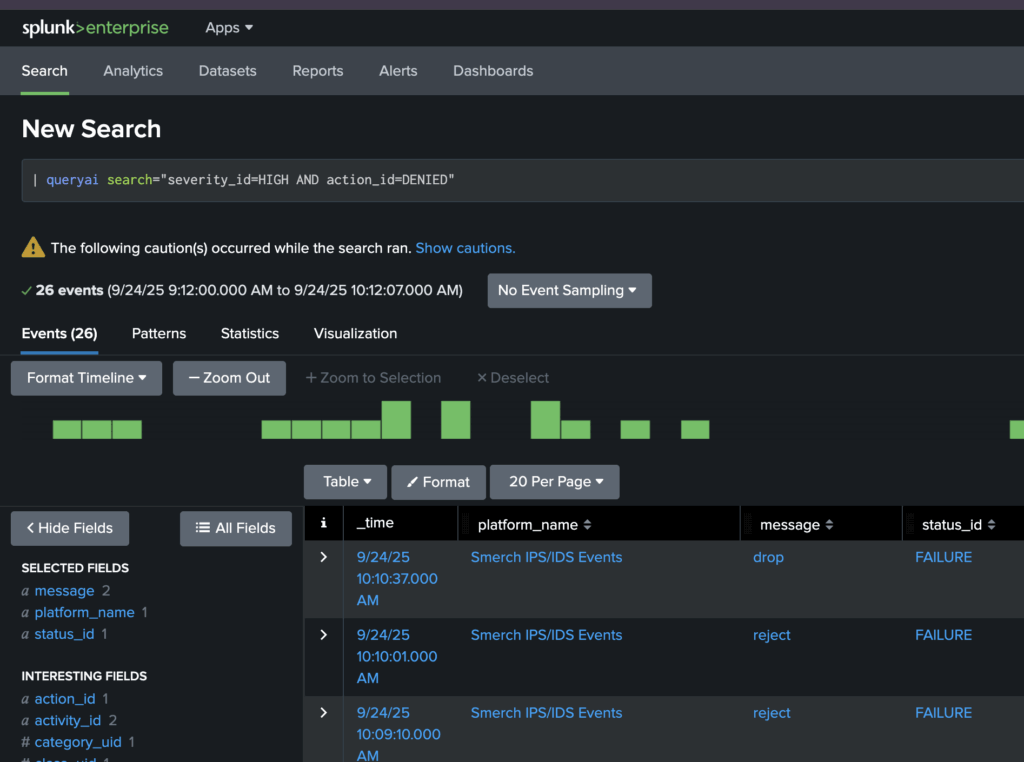Click FAILURE status in 10:09:10 row

pyautogui.click(x=943, y=713)
